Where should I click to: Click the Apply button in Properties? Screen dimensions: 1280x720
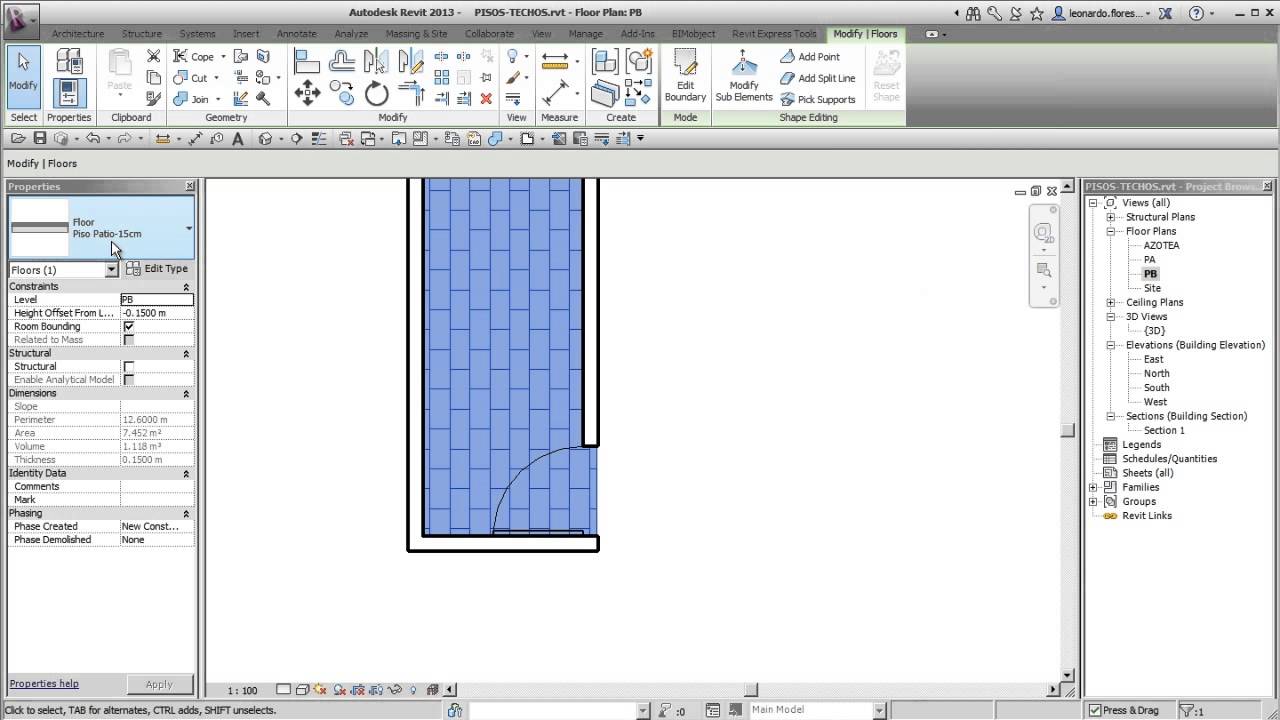tap(159, 685)
